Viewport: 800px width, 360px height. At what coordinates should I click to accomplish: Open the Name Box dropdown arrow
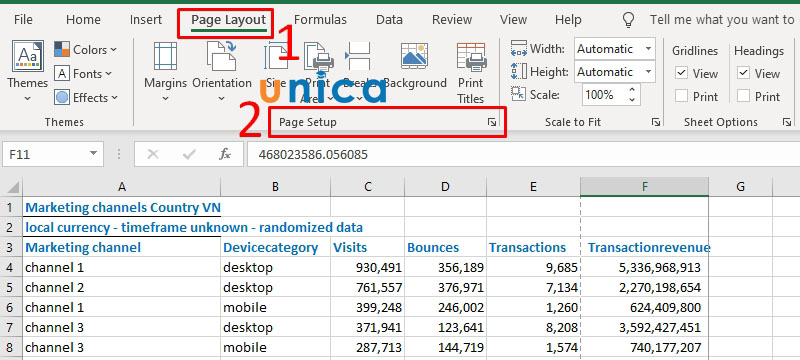(x=93, y=153)
